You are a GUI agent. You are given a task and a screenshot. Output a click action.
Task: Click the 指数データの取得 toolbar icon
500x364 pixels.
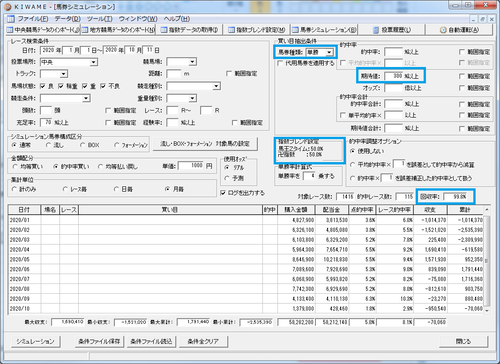pyautogui.click(x=164, y=30)
